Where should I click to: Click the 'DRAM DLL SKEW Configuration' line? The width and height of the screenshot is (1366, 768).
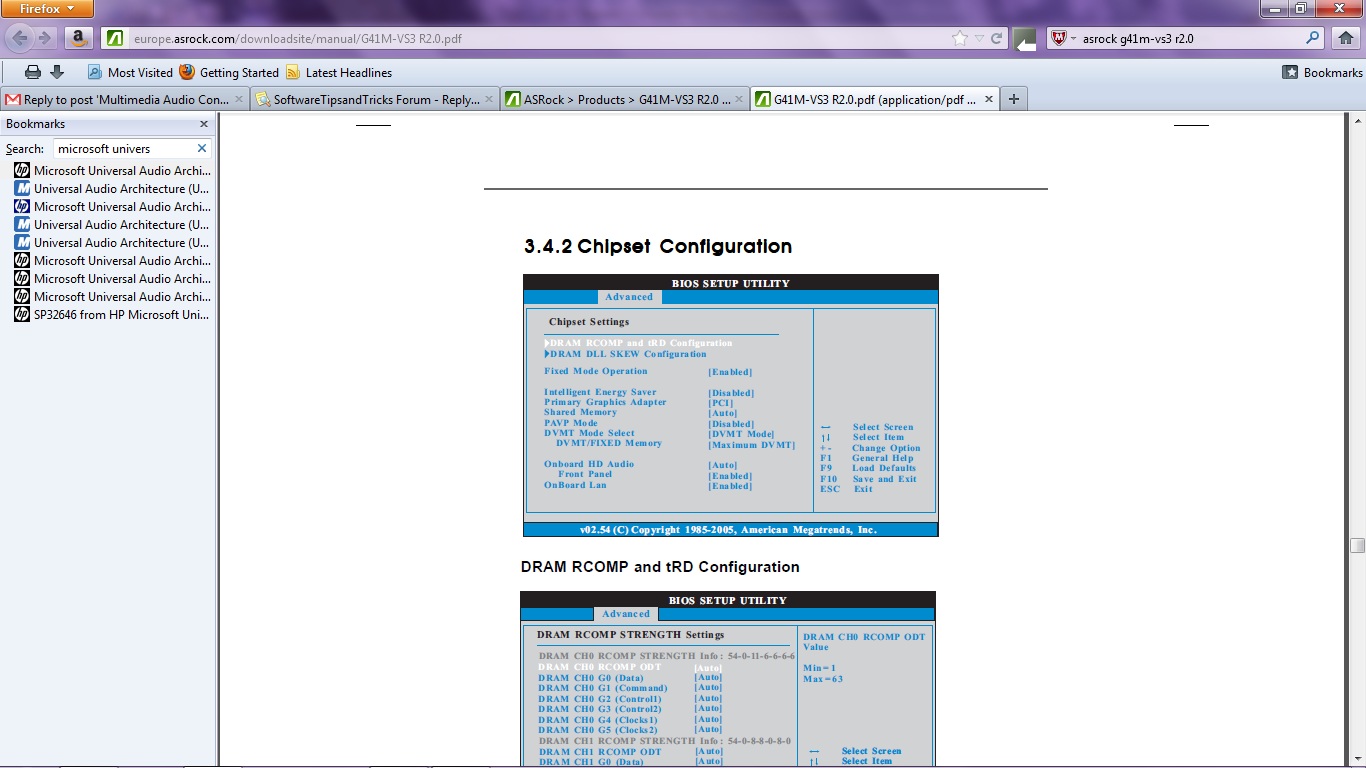coord(626,354)
